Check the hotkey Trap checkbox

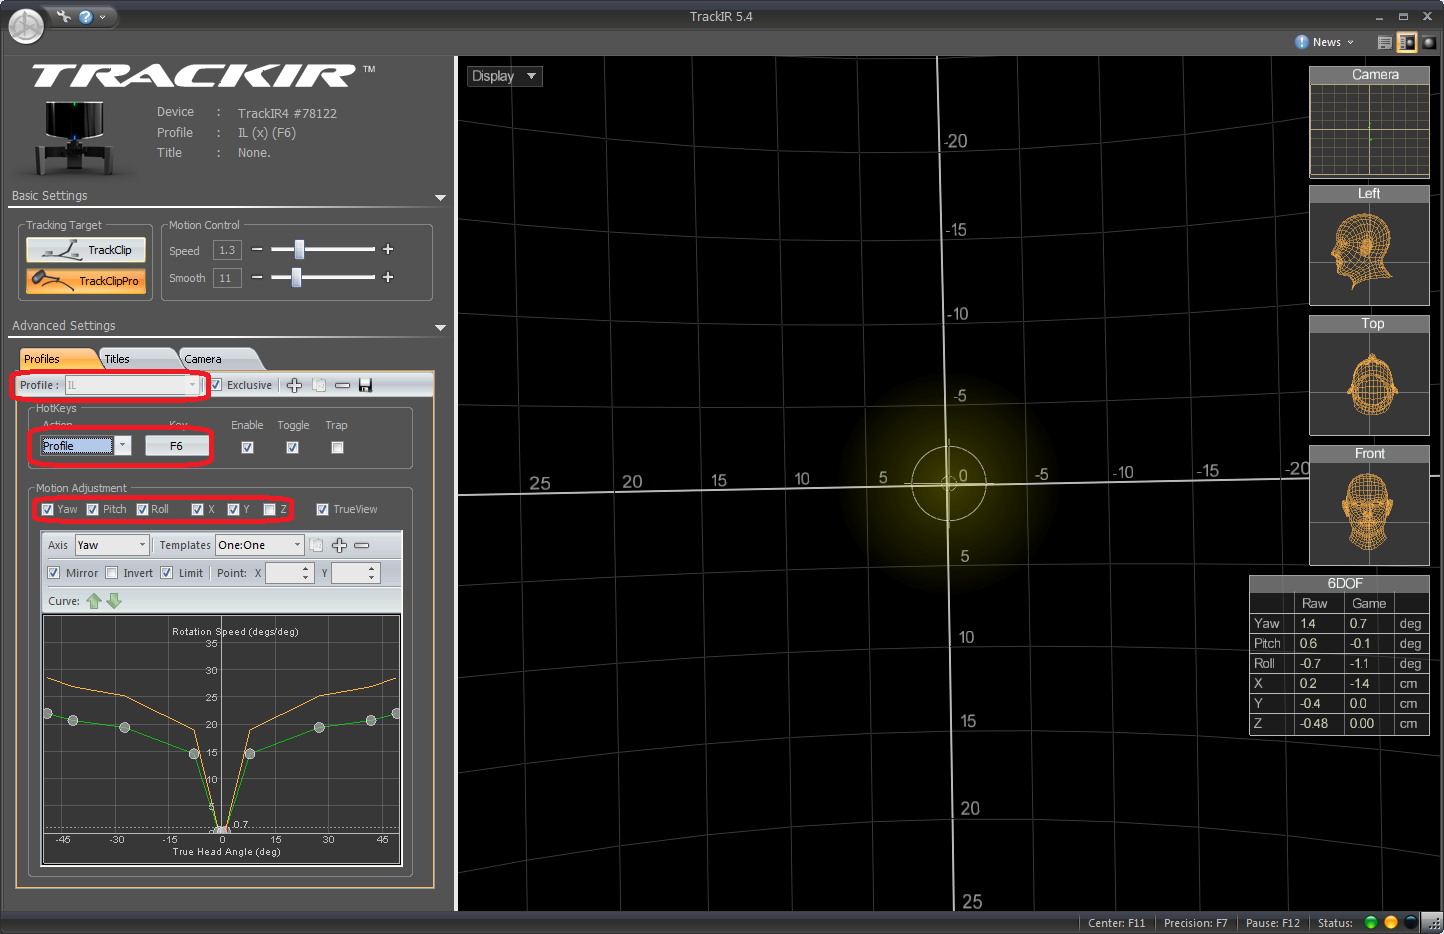coord(337,447)
